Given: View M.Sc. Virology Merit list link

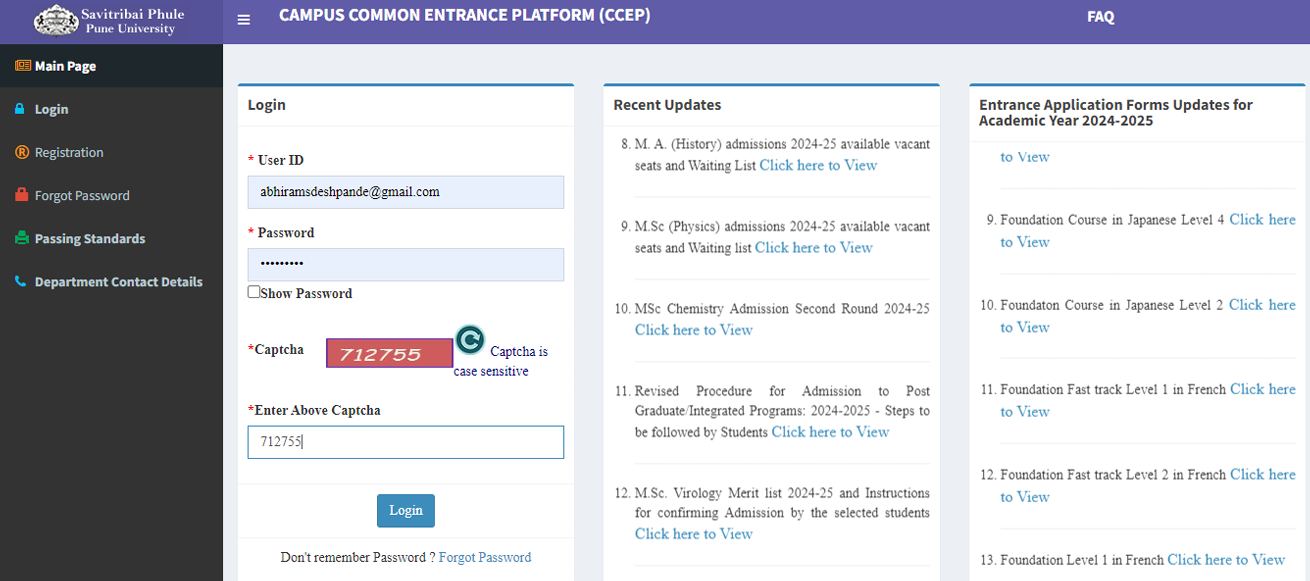Looking at the screenshot, I should 694,534.
